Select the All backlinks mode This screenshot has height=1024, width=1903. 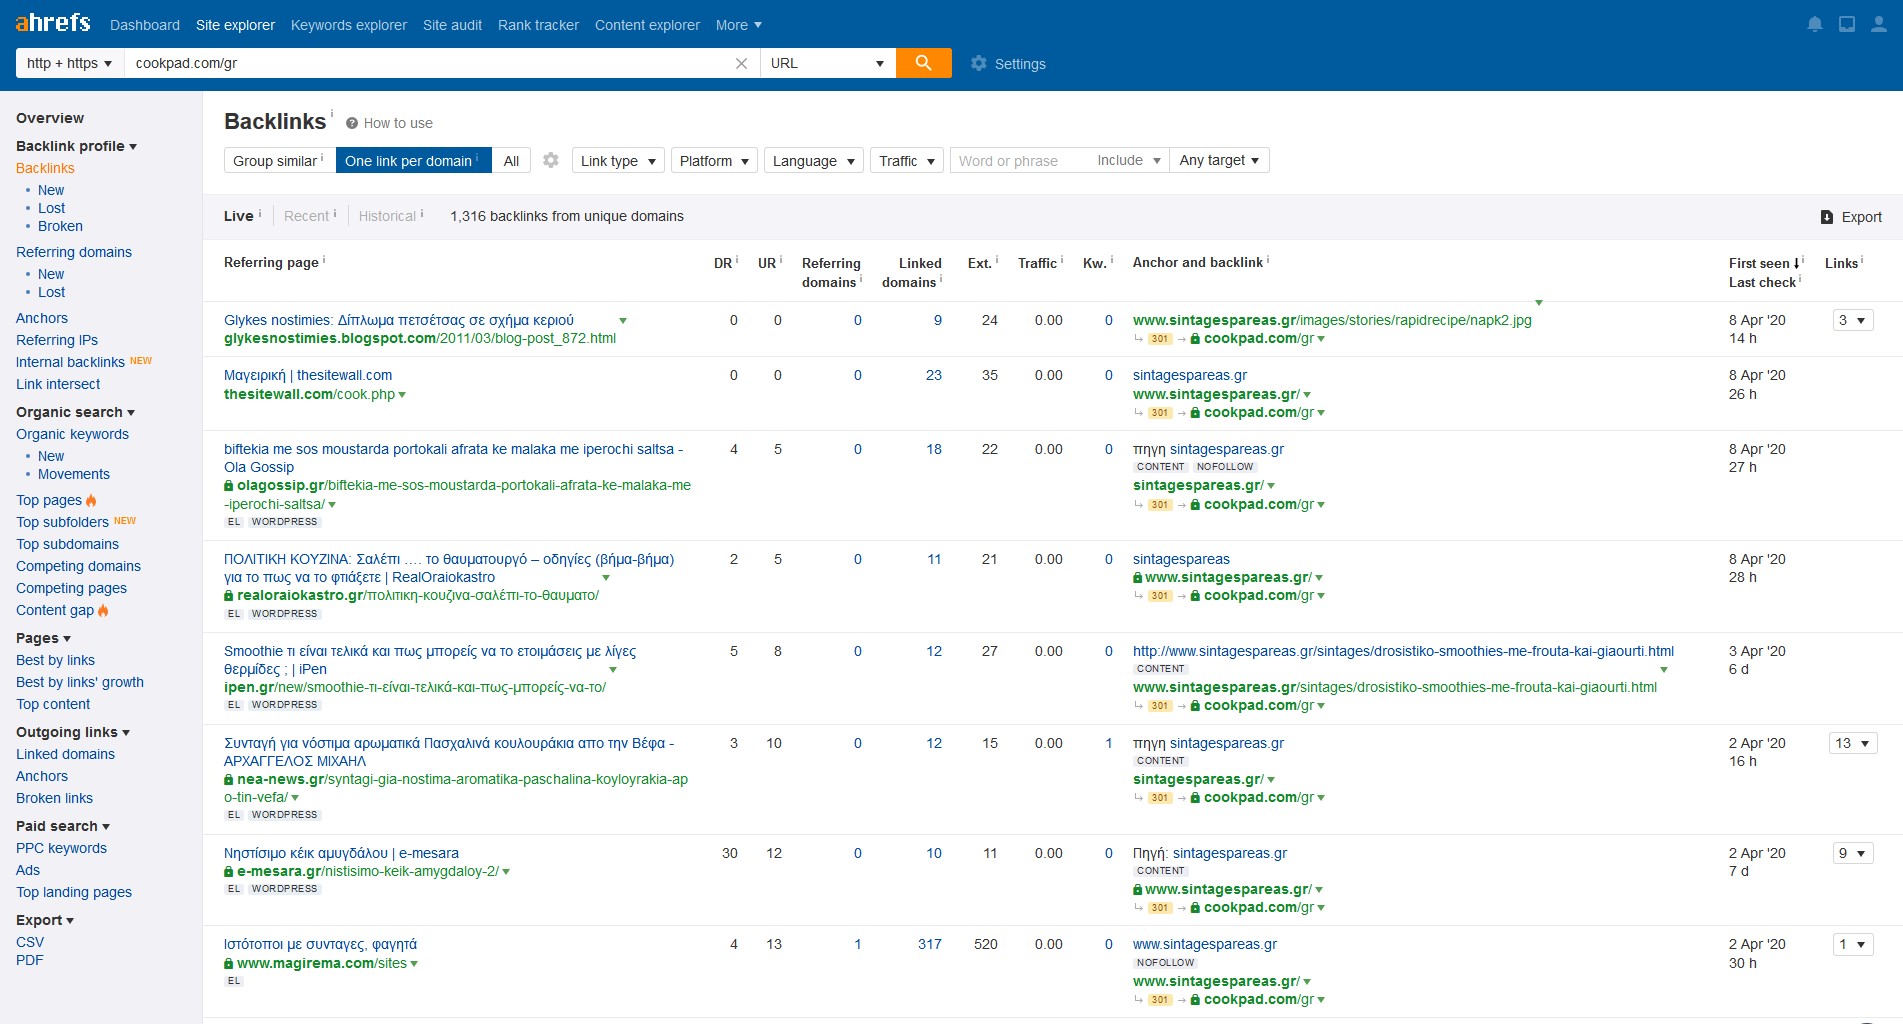(511, 160)
